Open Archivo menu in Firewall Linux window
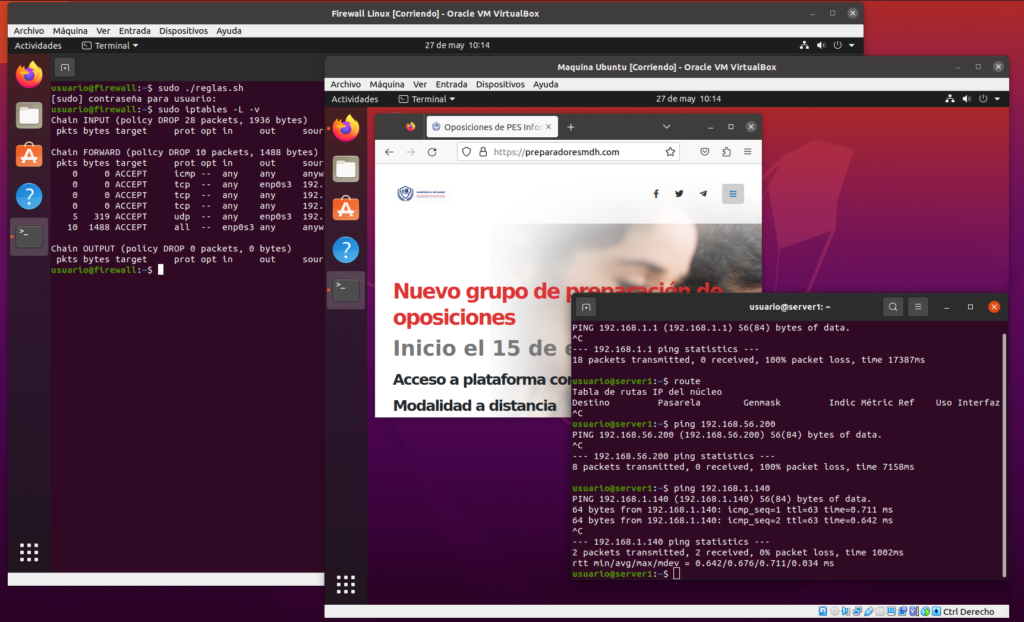1024x622 pixels. coord(29,31)
